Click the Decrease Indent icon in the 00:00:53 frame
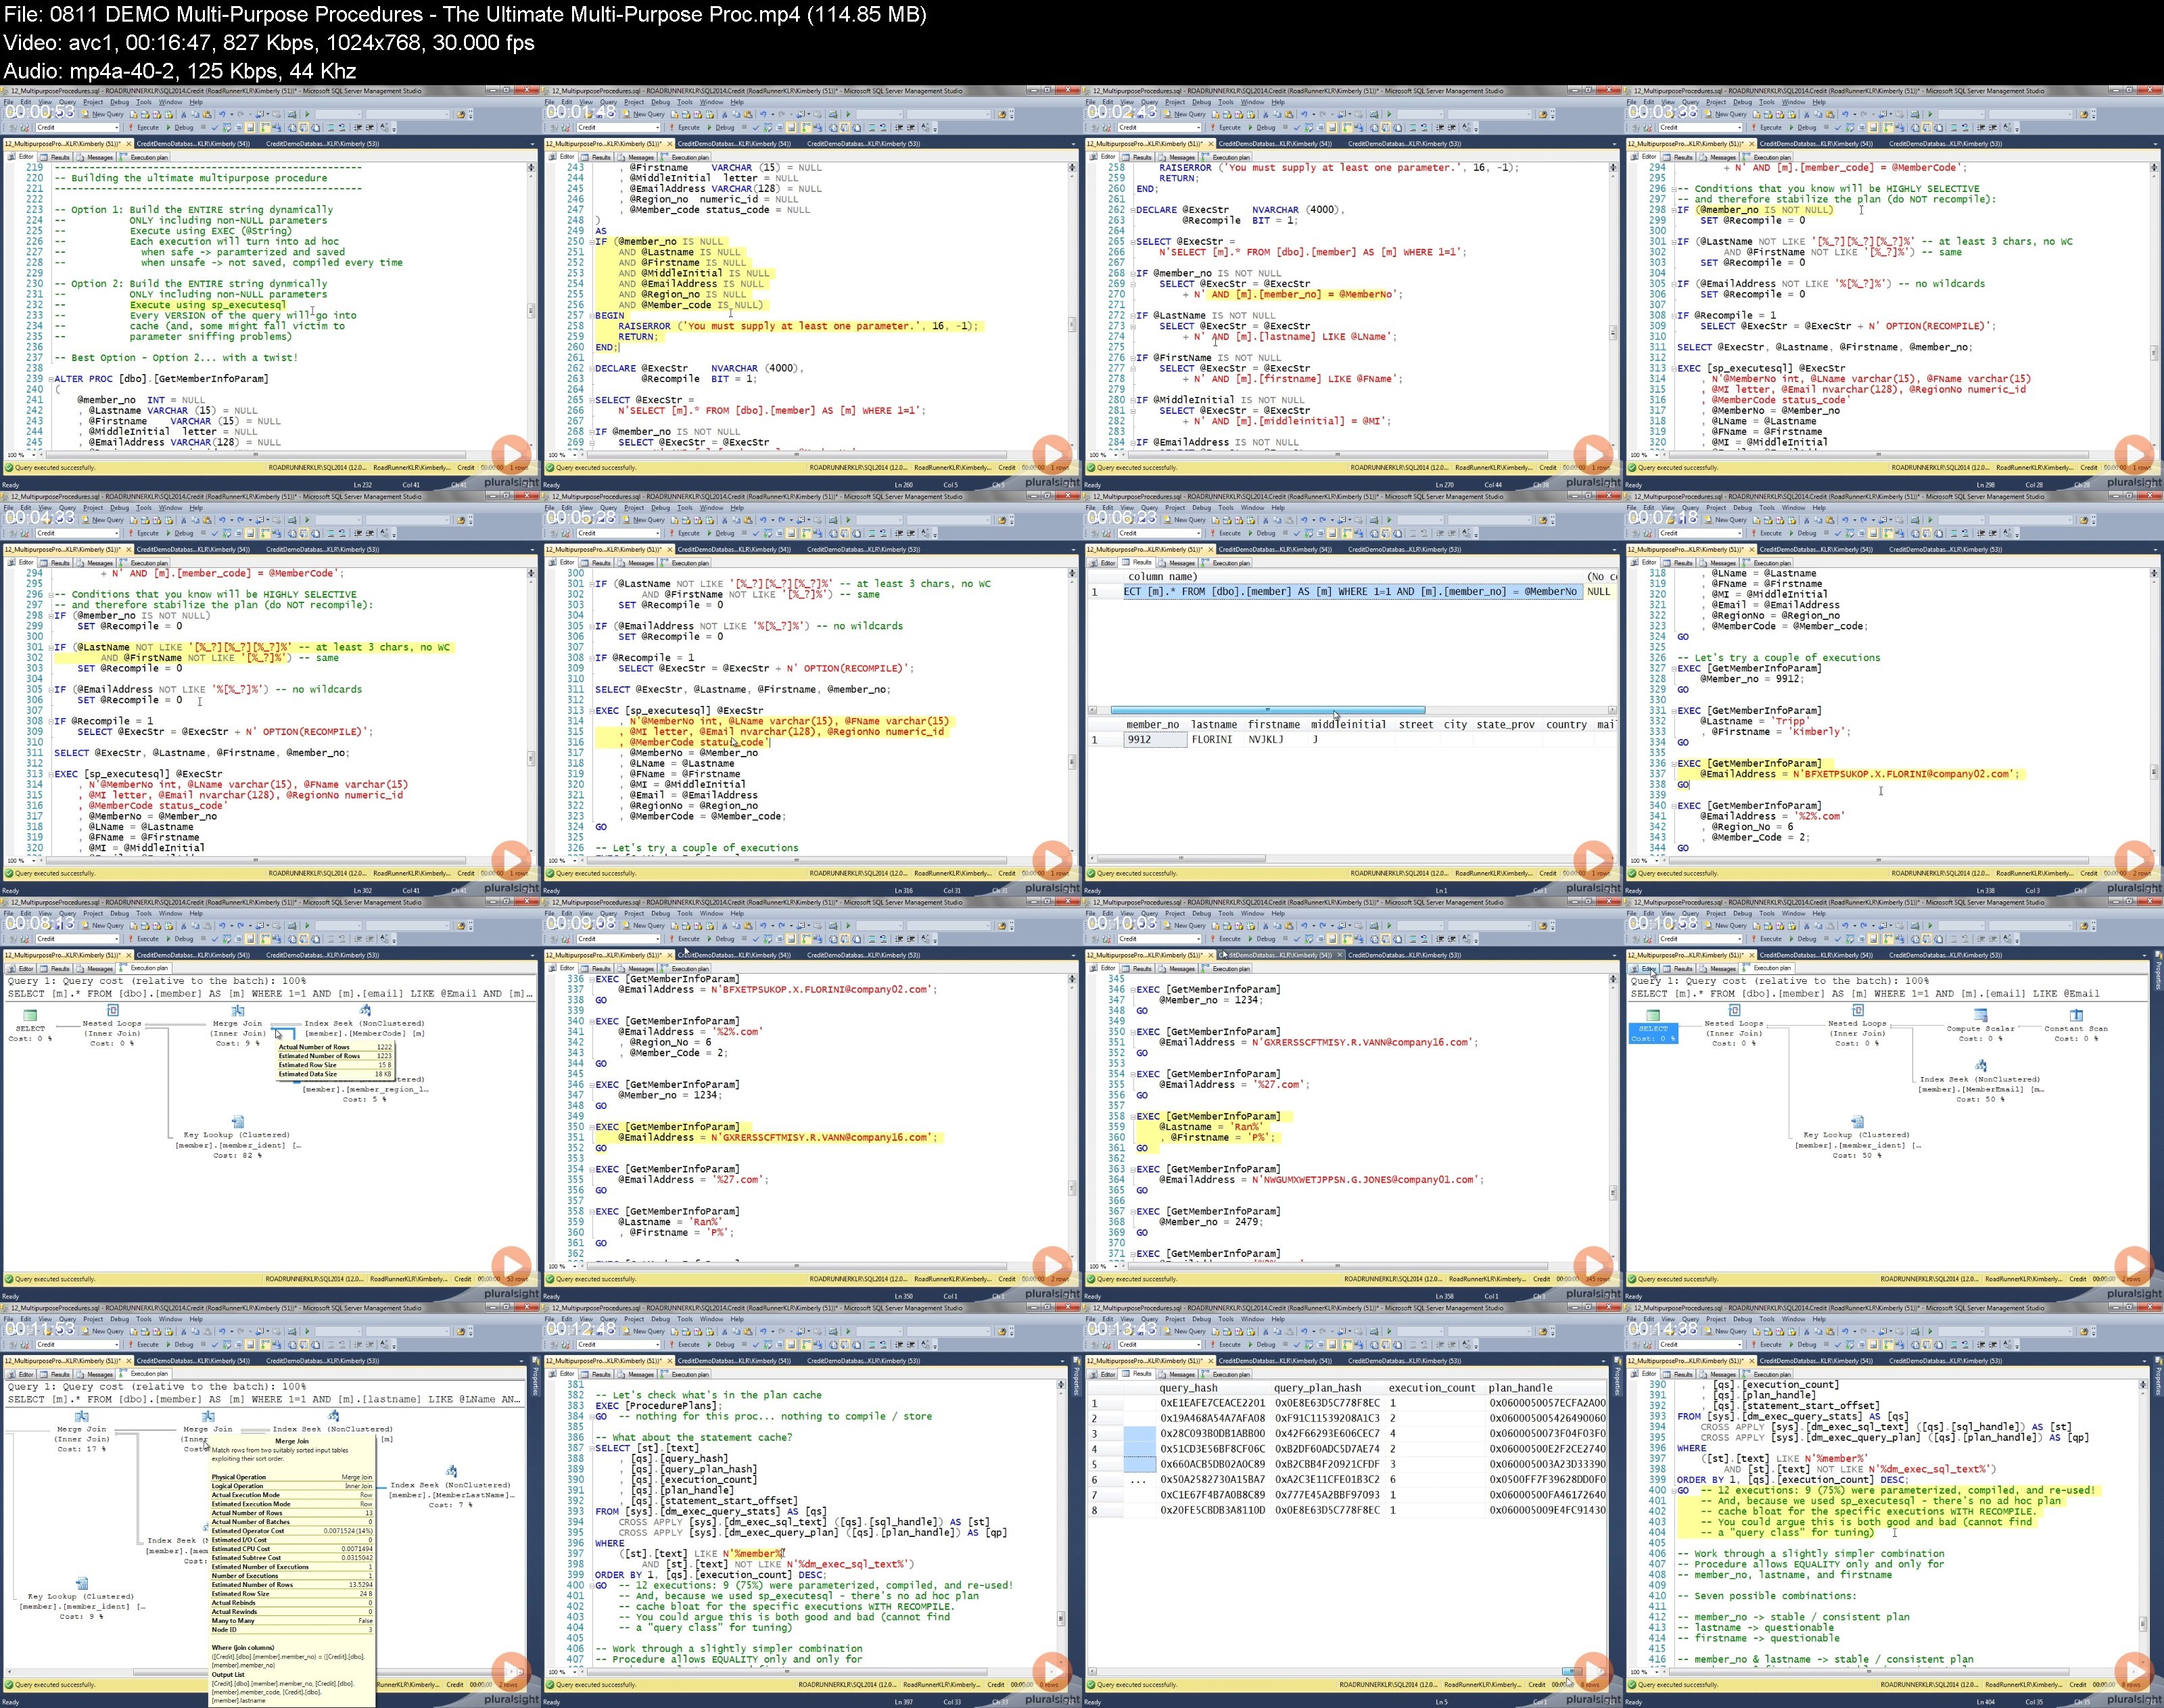Viewport: 2164px width, 1708px height. click(x=358, y=128)
